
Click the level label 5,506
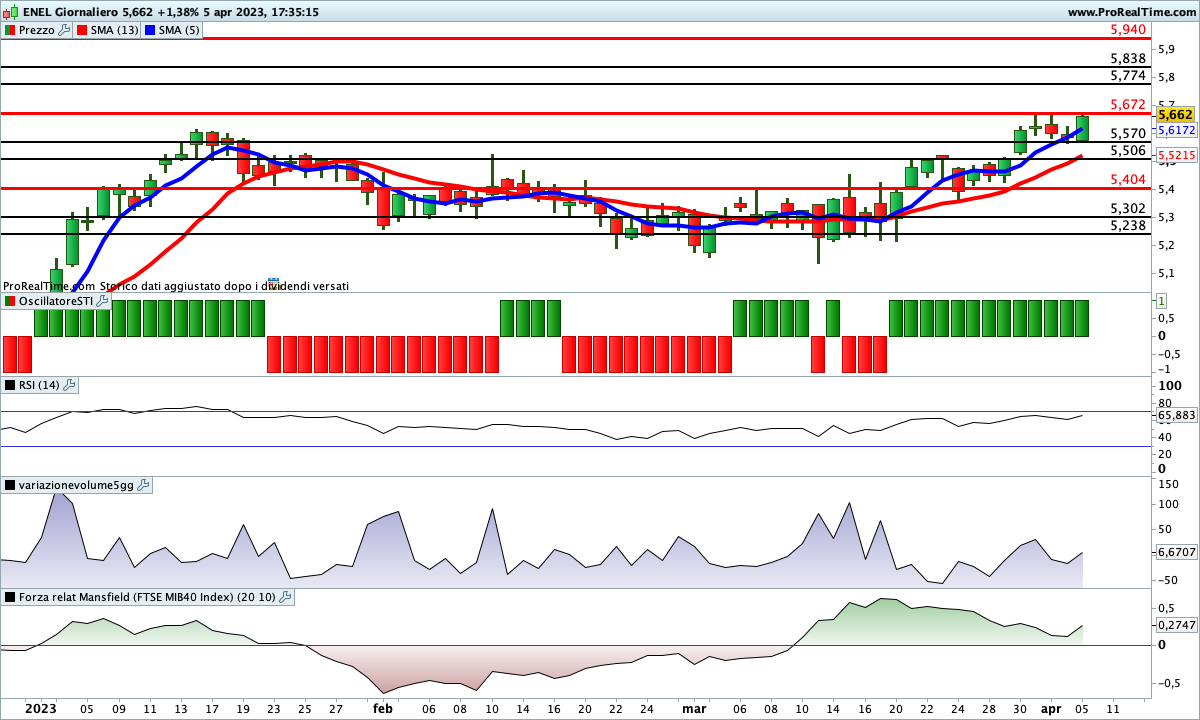coord(1128,150)
